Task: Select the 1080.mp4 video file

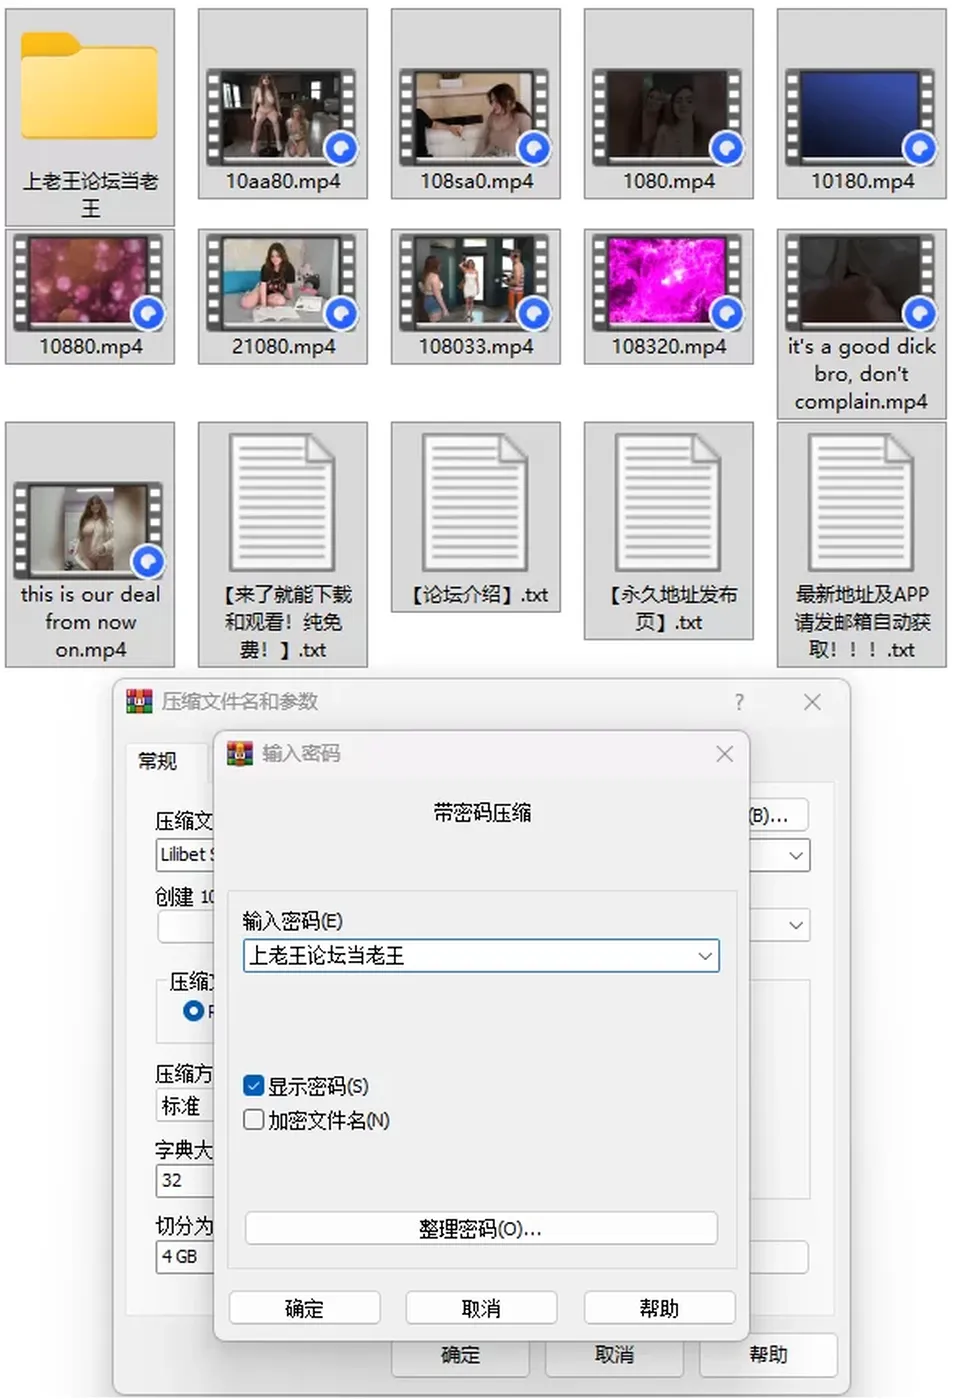Action: pyautogui.click(x=668, y=104)
